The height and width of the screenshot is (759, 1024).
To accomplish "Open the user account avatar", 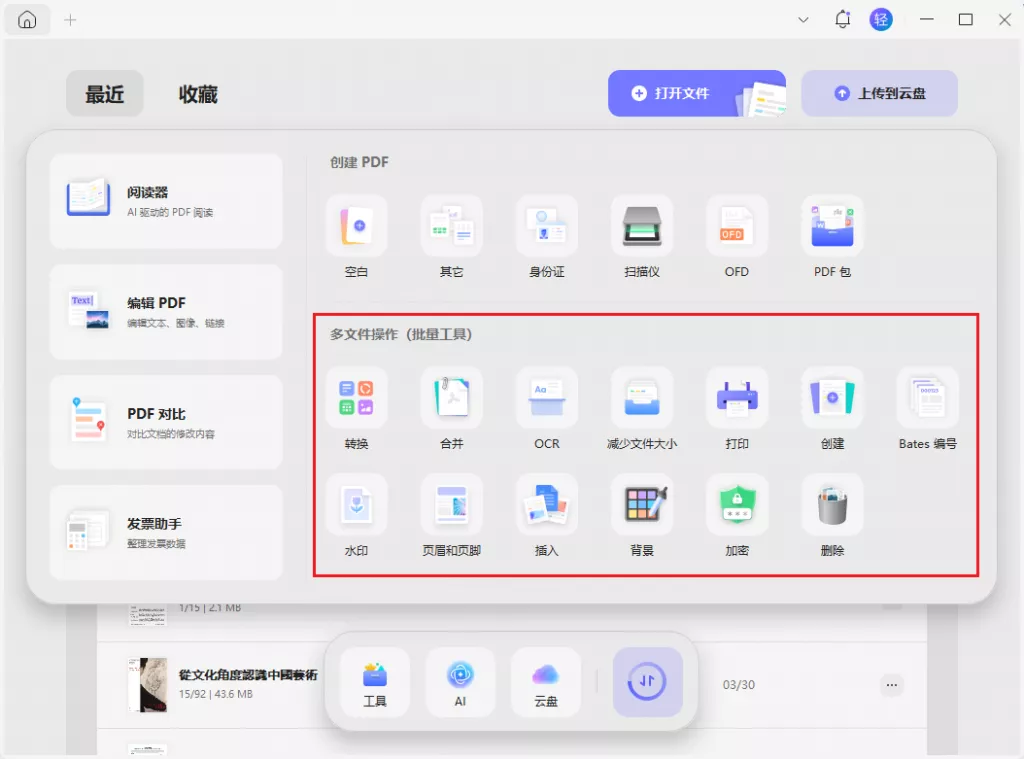I will [x=881, y=20].
